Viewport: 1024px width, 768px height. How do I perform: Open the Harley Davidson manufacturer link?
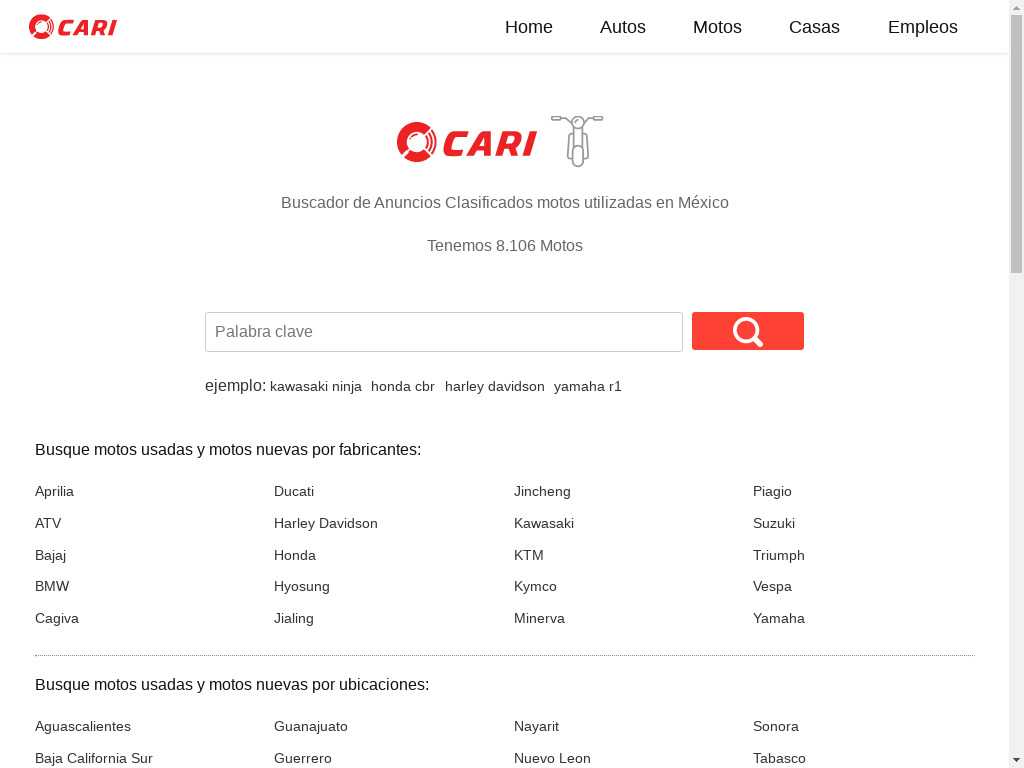point(326,523)
